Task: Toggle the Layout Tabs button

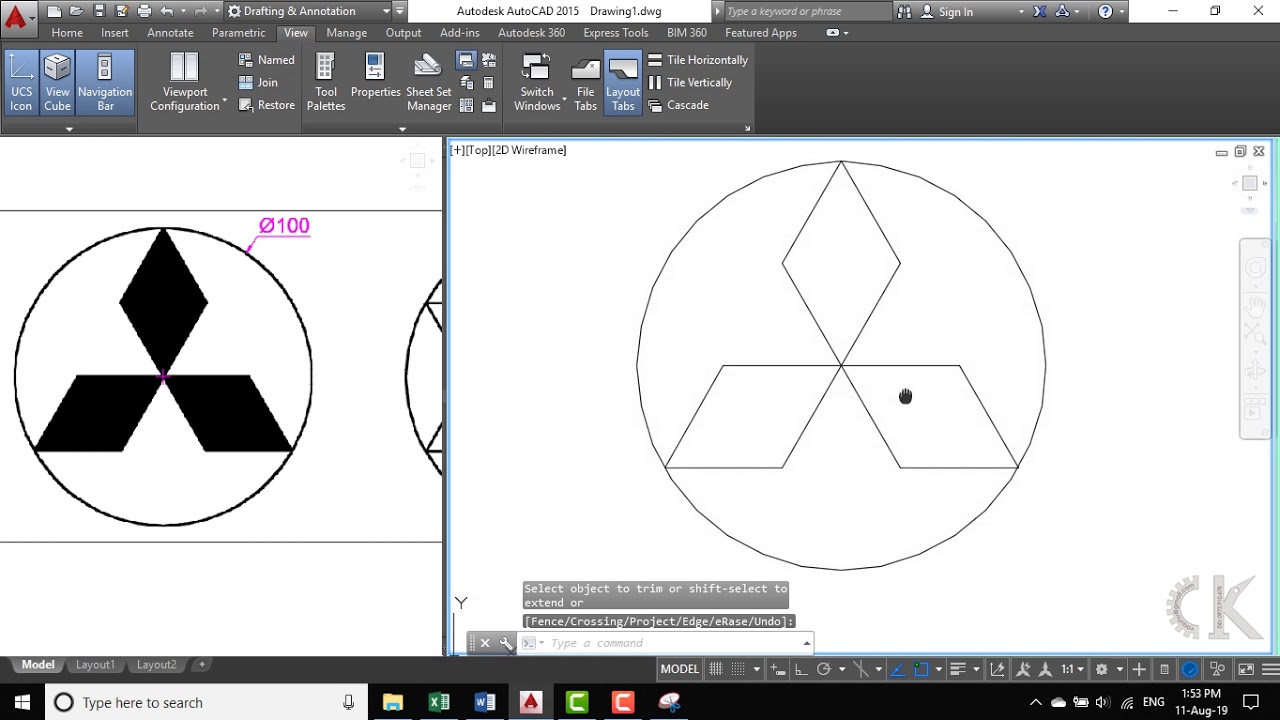Action: [x=623, y=83]
